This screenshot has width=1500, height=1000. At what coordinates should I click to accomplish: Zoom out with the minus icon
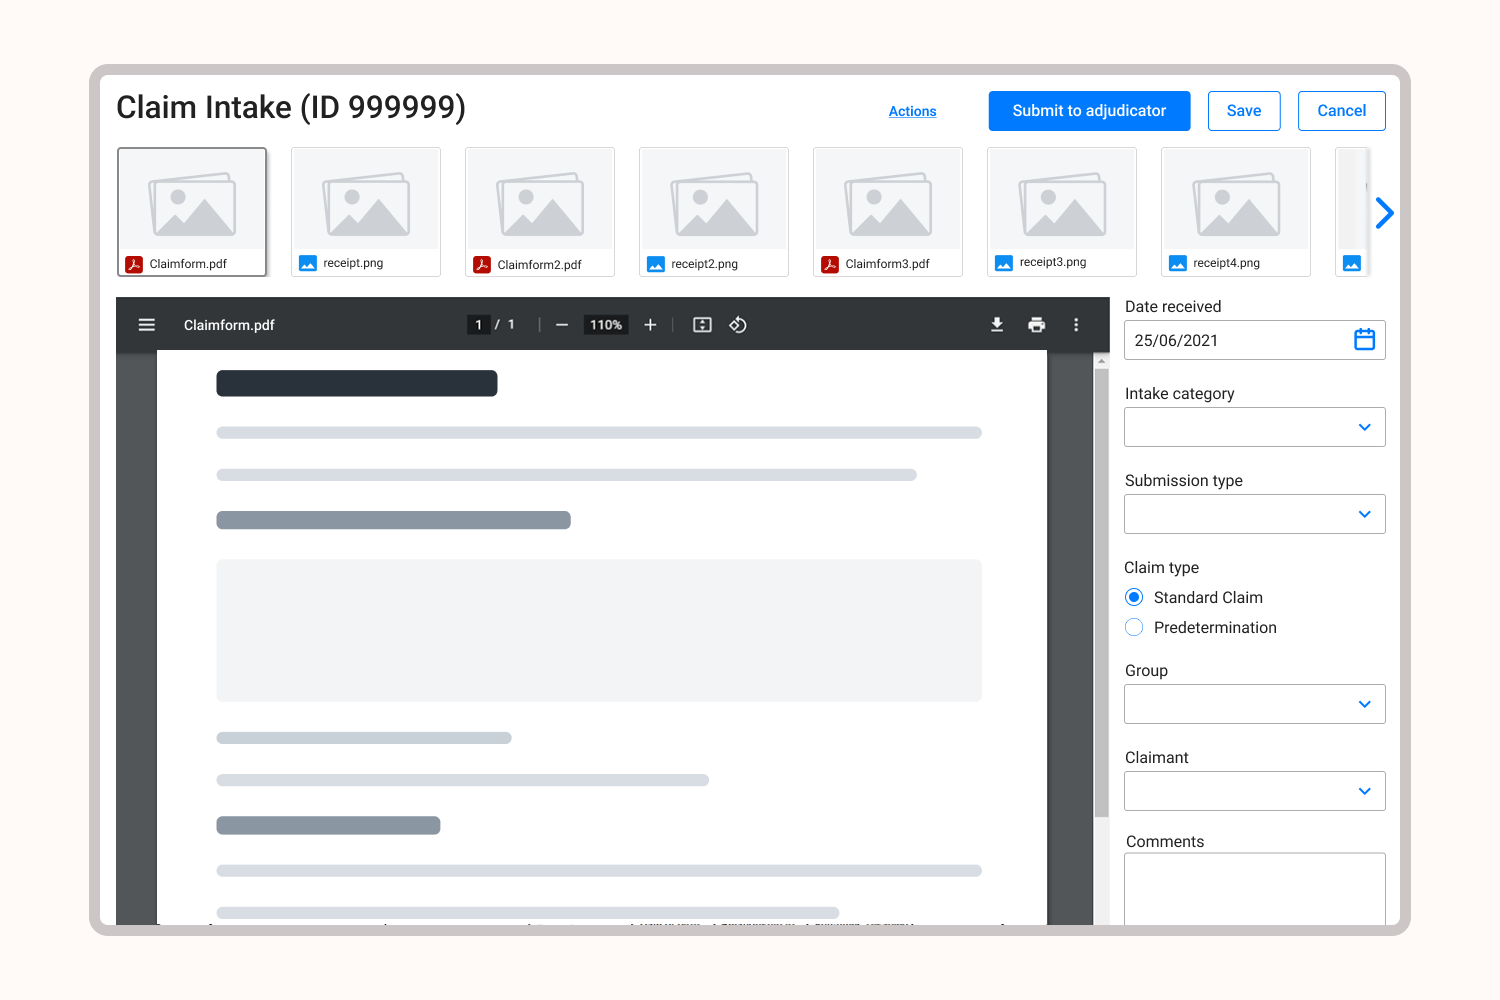pyautogui.click(x=562, y=325)
